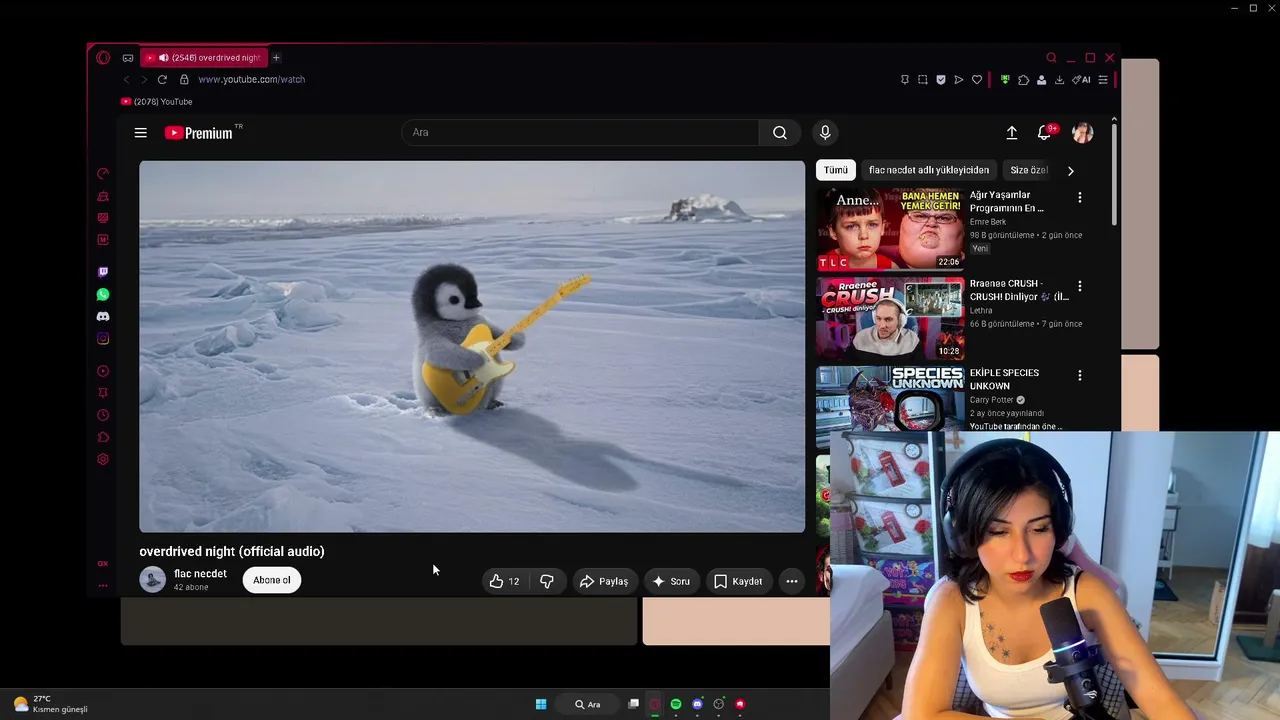Open WhatsApp in the Opera sidebar
The height and width of the screenshot is (720, 1280).
[x=103, y=294]
